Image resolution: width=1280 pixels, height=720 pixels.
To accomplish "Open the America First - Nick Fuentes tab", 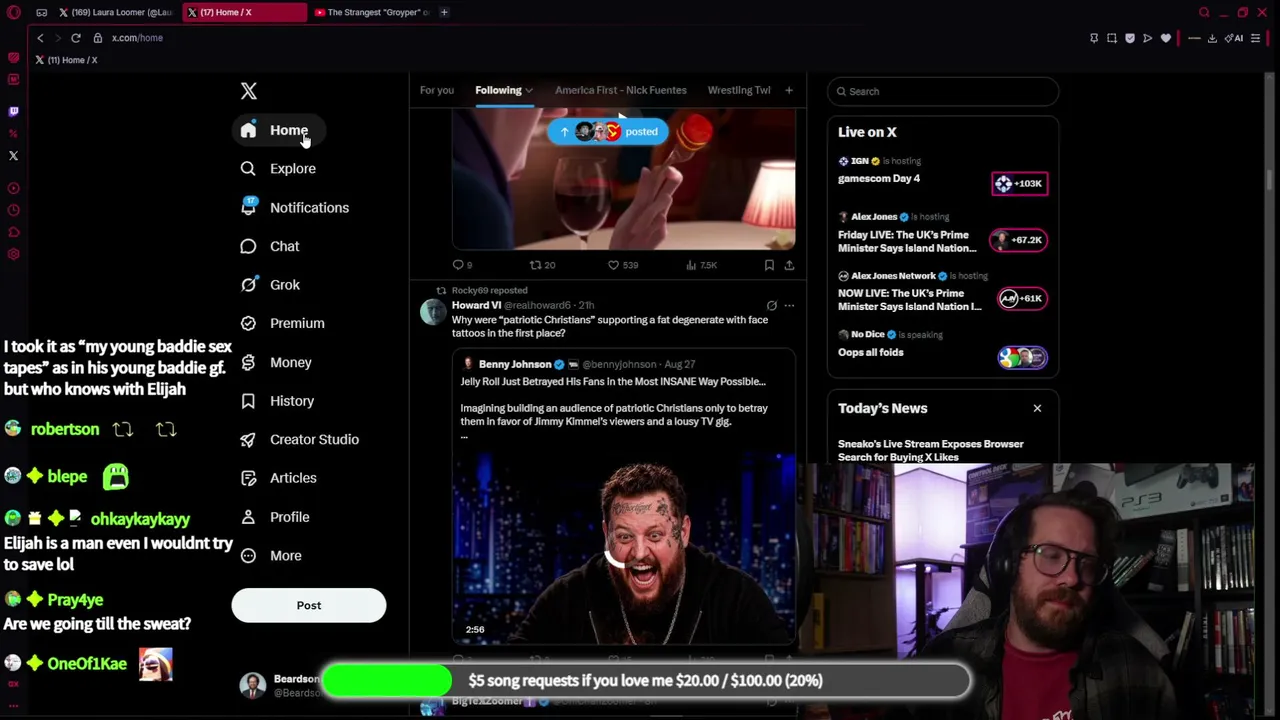I will 620,90.
